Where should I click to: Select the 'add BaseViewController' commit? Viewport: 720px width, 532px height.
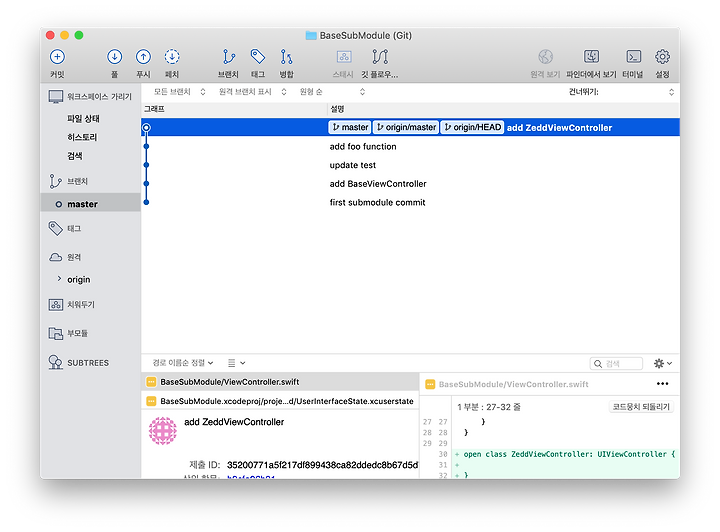click(x=410, y=184)
